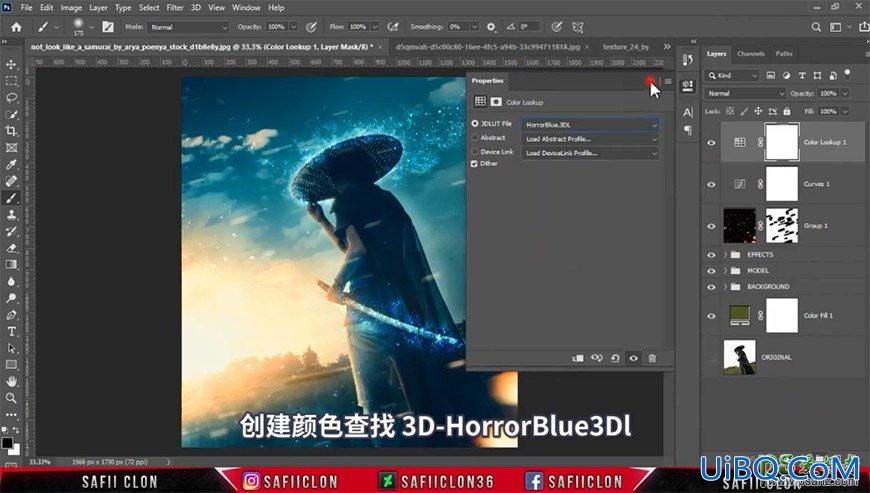Image resolution: width=870 pixels, height=493 pixels.
Task: Select the Brush tool in toolbar
Action: pos(11,198)
